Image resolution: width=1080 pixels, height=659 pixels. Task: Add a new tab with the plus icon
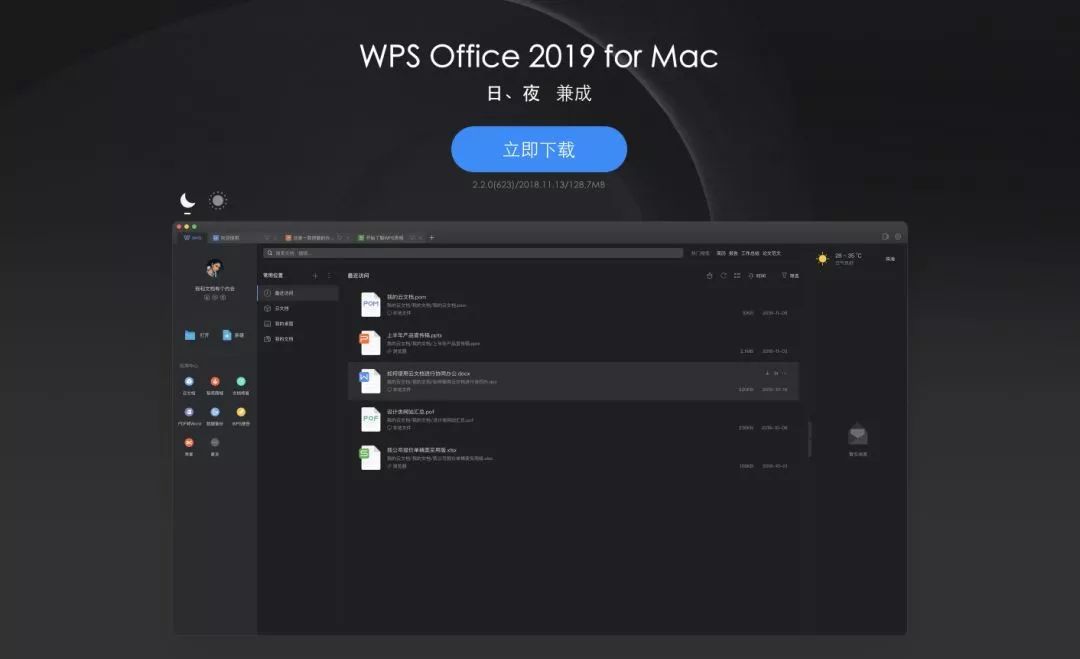click(432, 238)
